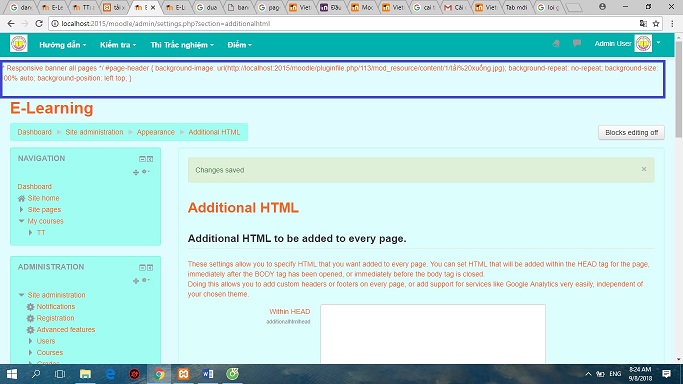Go to Dashboard in the breadcrumb
The height and width of the screenshot is (384, 683).
coord(34,132)
